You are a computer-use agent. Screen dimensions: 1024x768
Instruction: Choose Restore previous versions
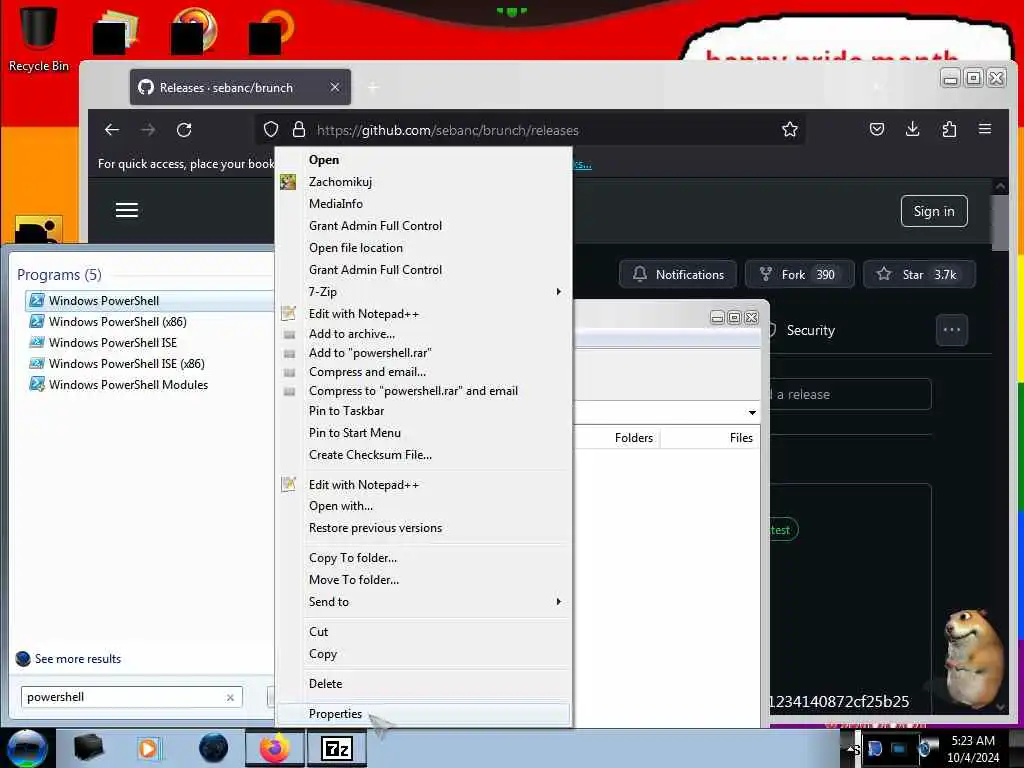(423, 528)
